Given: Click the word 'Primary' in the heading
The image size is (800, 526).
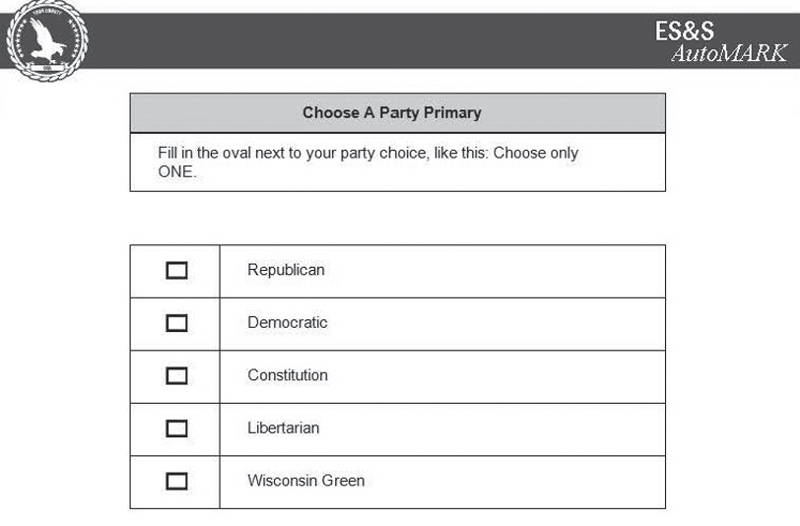Looking at the screenshot, I should (452, 113).
